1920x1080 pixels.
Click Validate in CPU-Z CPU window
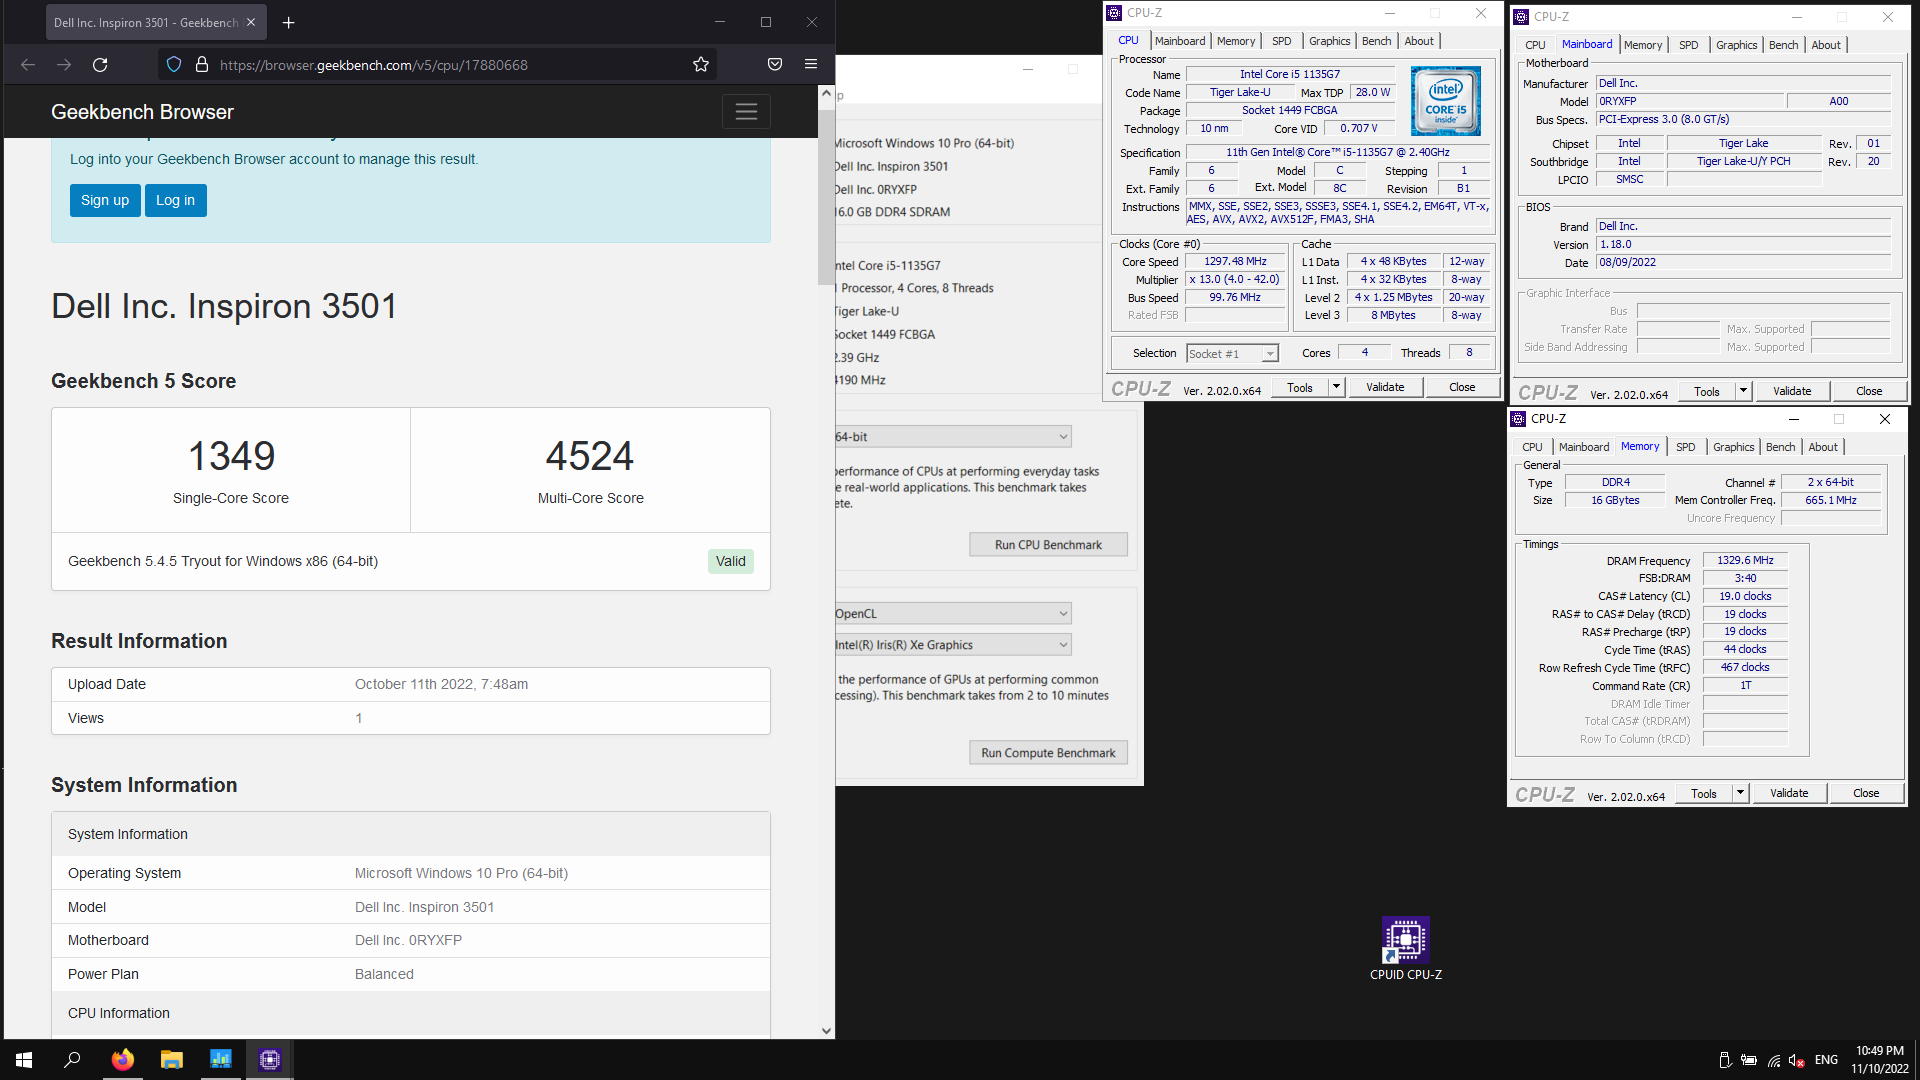(1385, 388)
